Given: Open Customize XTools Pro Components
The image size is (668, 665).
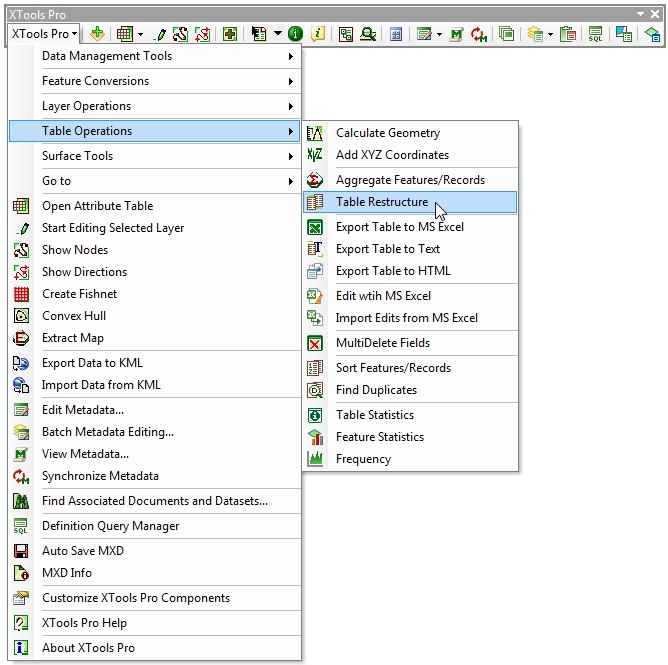Looking at the screenshot, I should (x=155, y=598).
